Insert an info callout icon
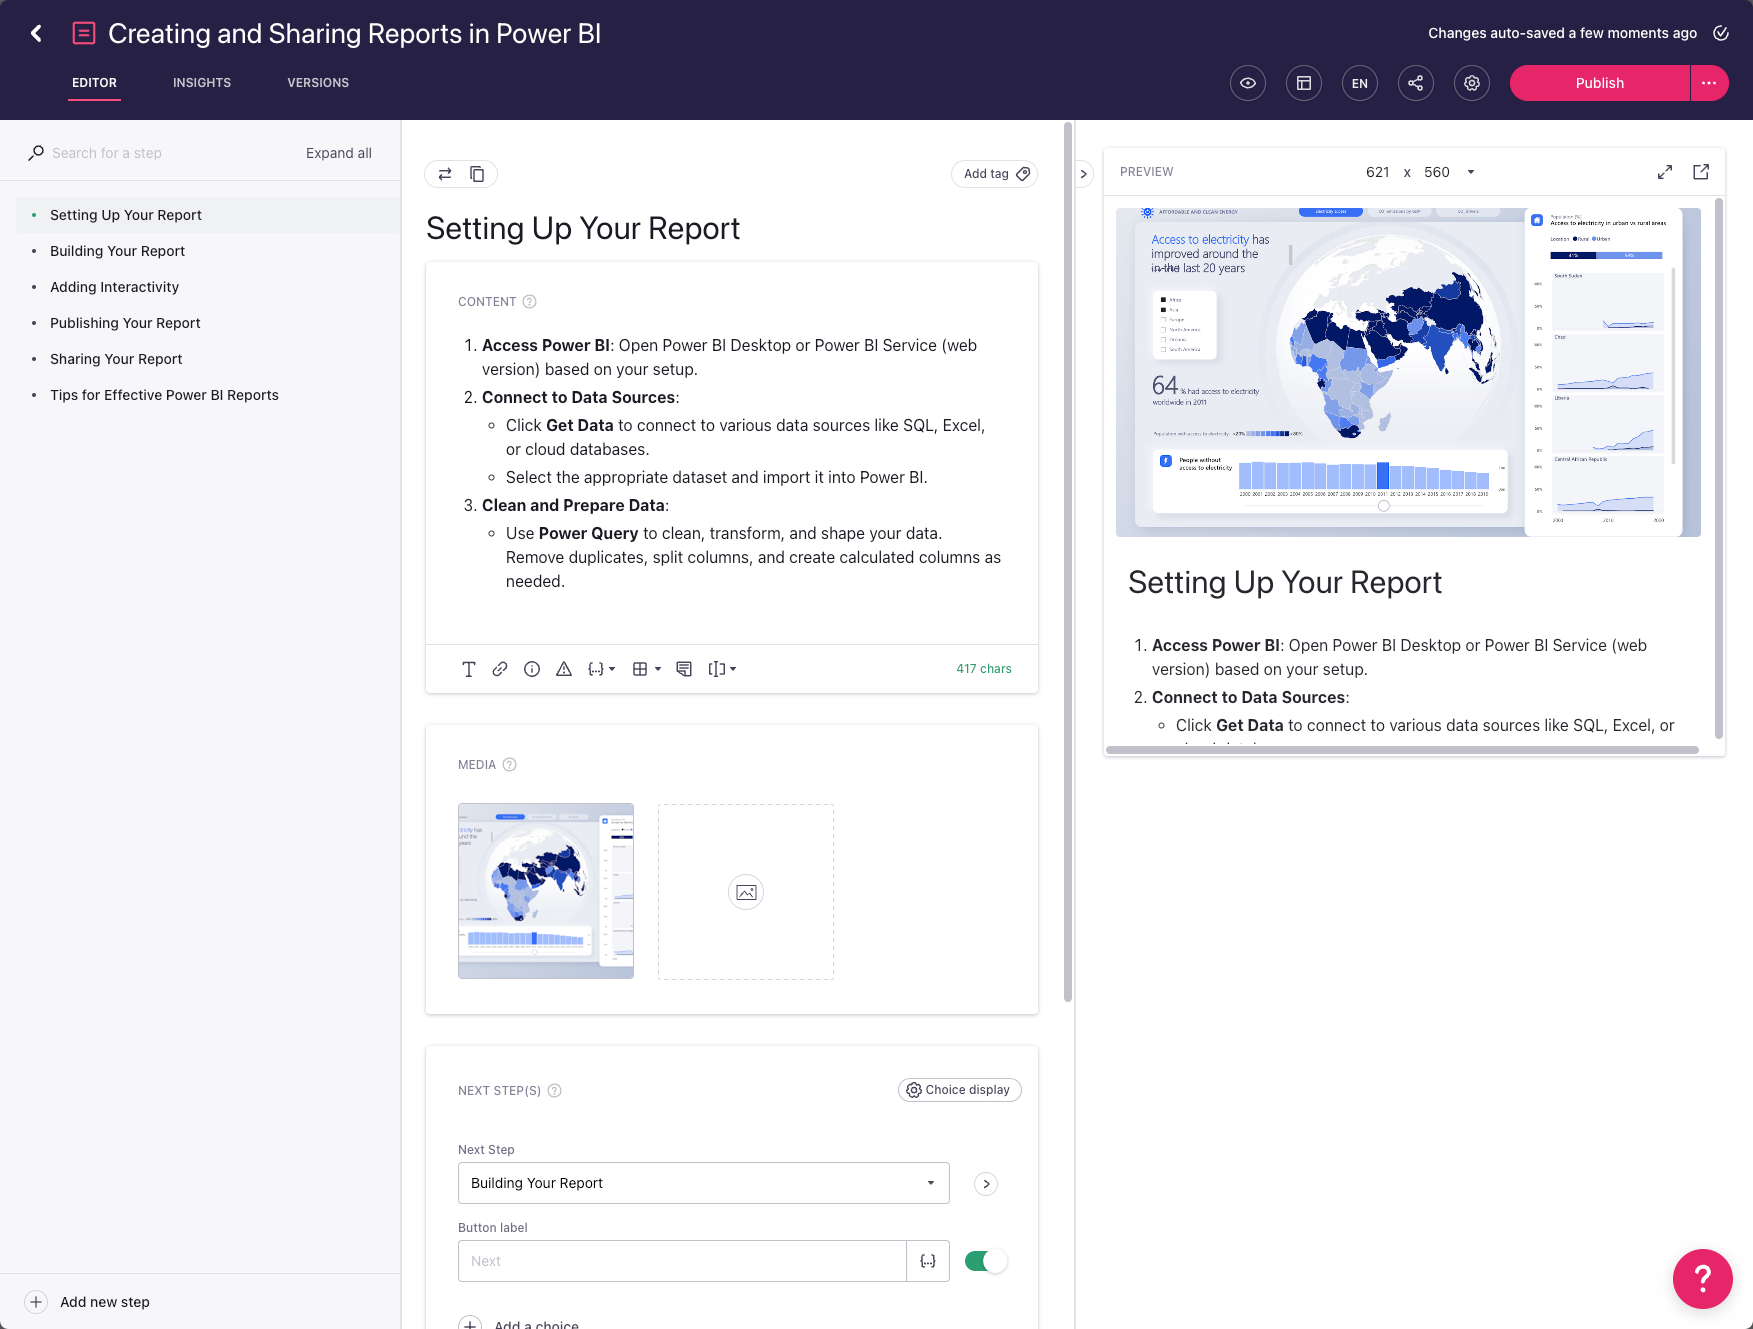This screenshot has height=1329, width=1753. (532, 669)
